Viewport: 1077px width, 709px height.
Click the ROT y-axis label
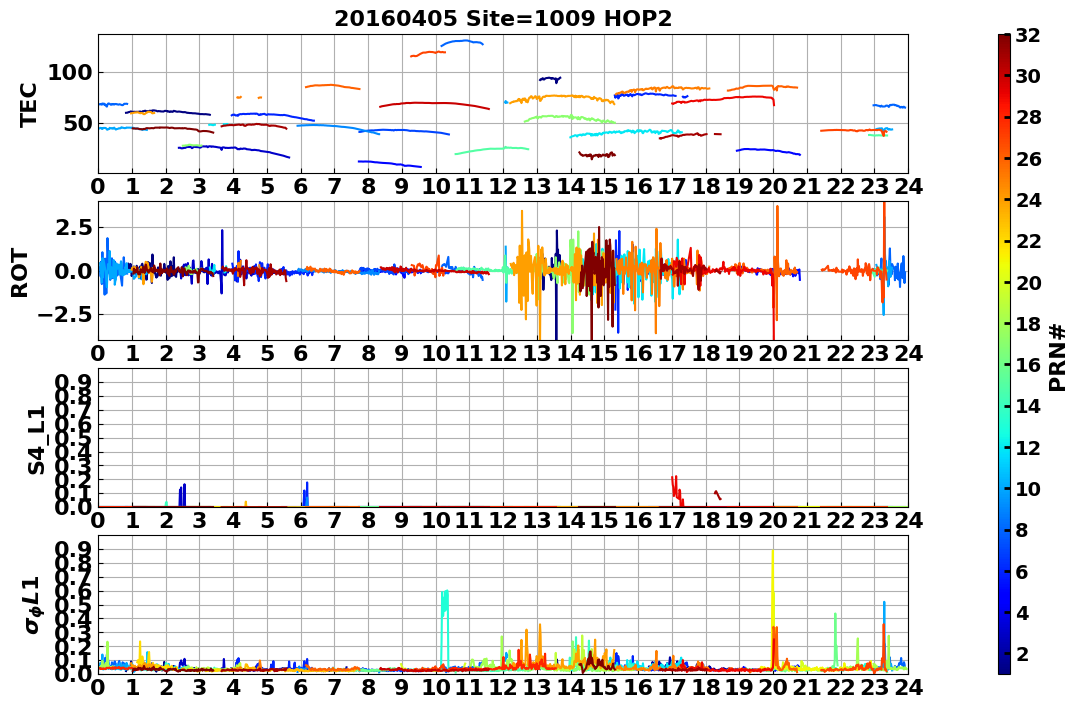(20, 272)
